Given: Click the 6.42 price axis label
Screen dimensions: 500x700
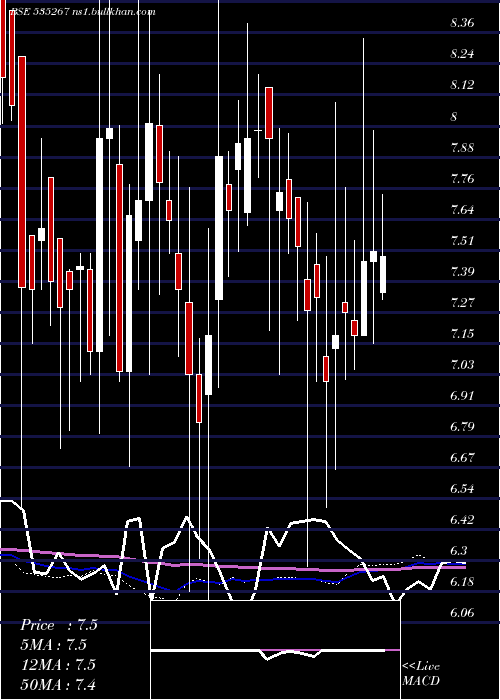Looking at the screenshot, I should 462,520.
